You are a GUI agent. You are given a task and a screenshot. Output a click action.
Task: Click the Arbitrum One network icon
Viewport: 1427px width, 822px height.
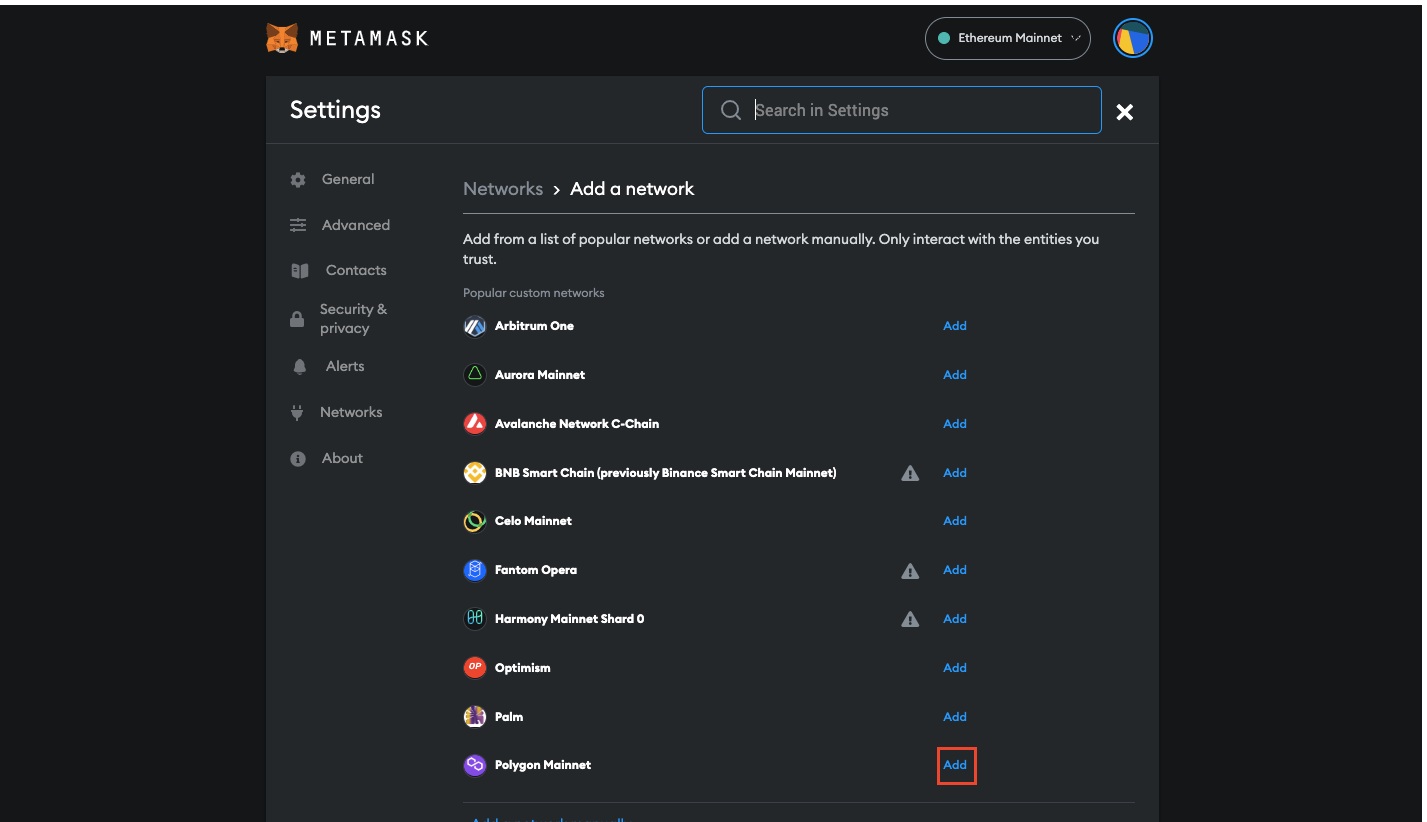click(x=474, y=326)
